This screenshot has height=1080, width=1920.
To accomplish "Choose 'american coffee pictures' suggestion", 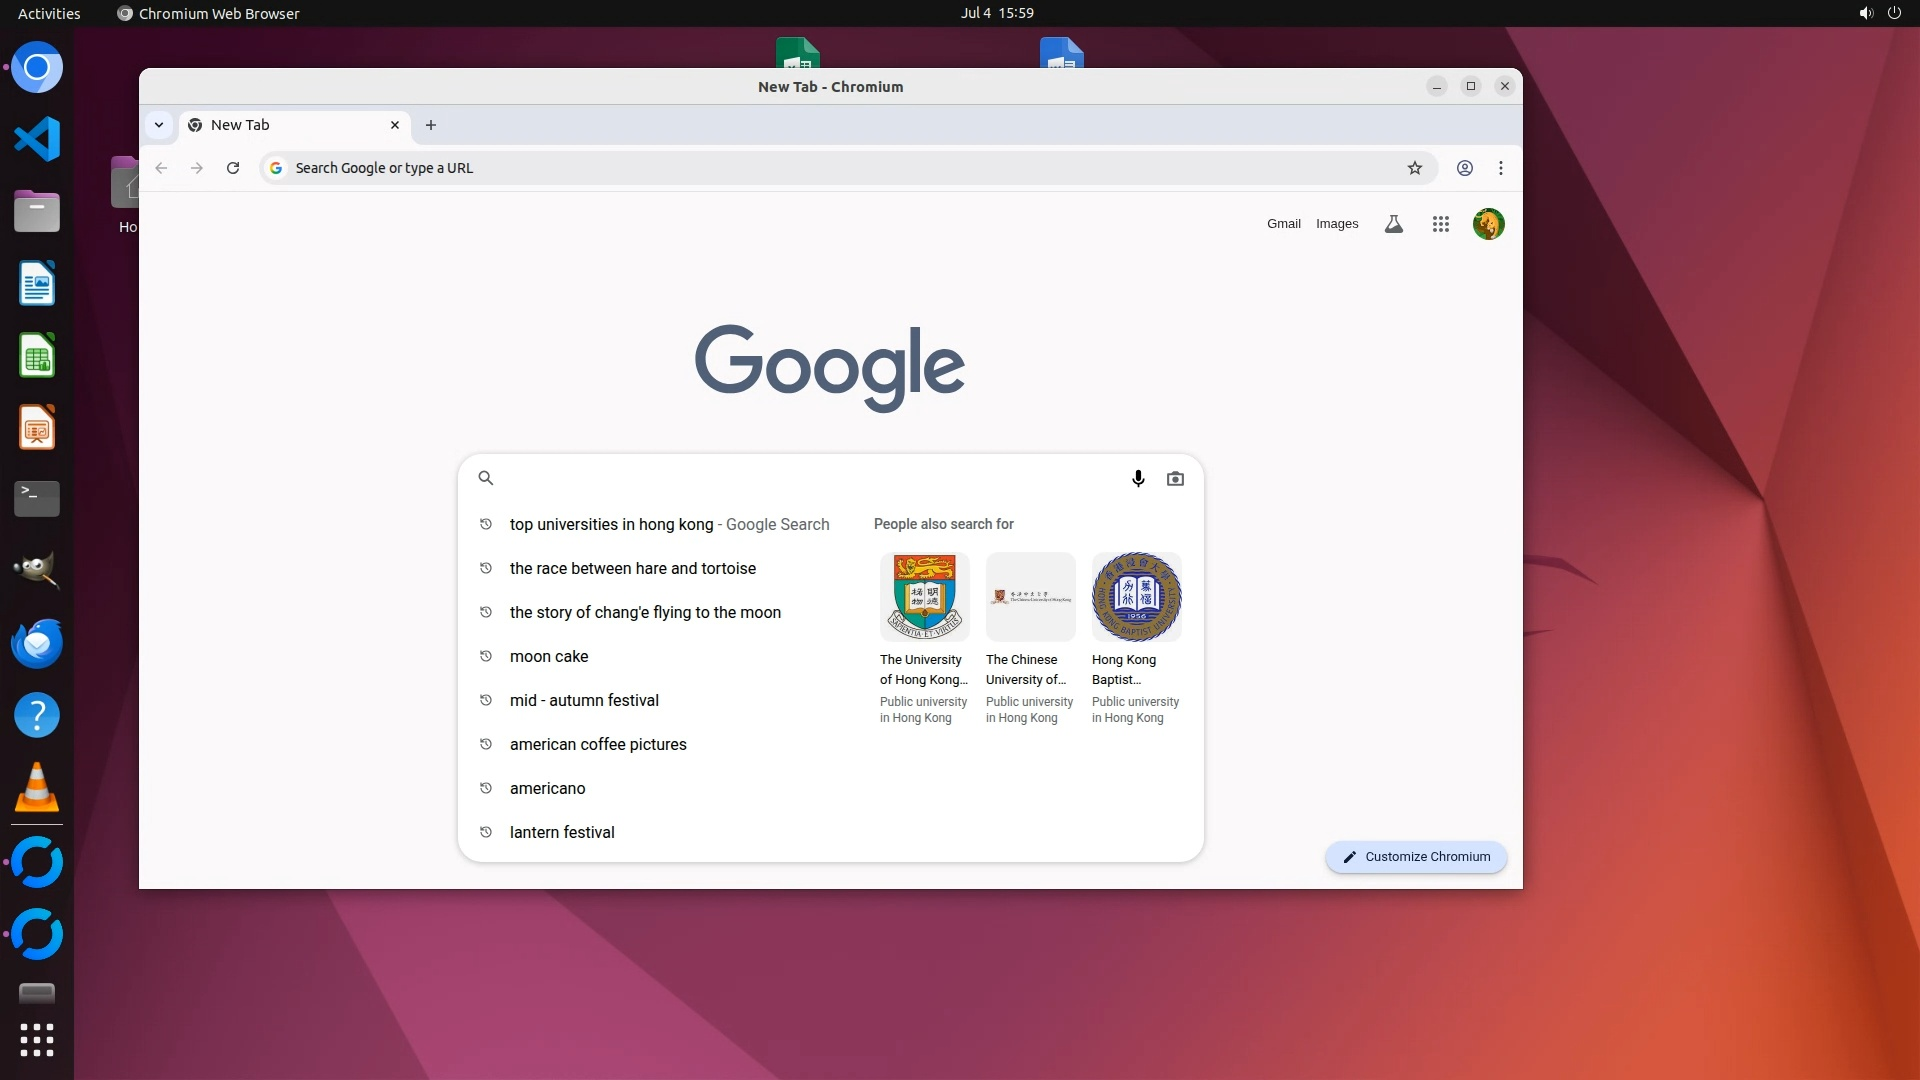I will (x=598, y=745).
